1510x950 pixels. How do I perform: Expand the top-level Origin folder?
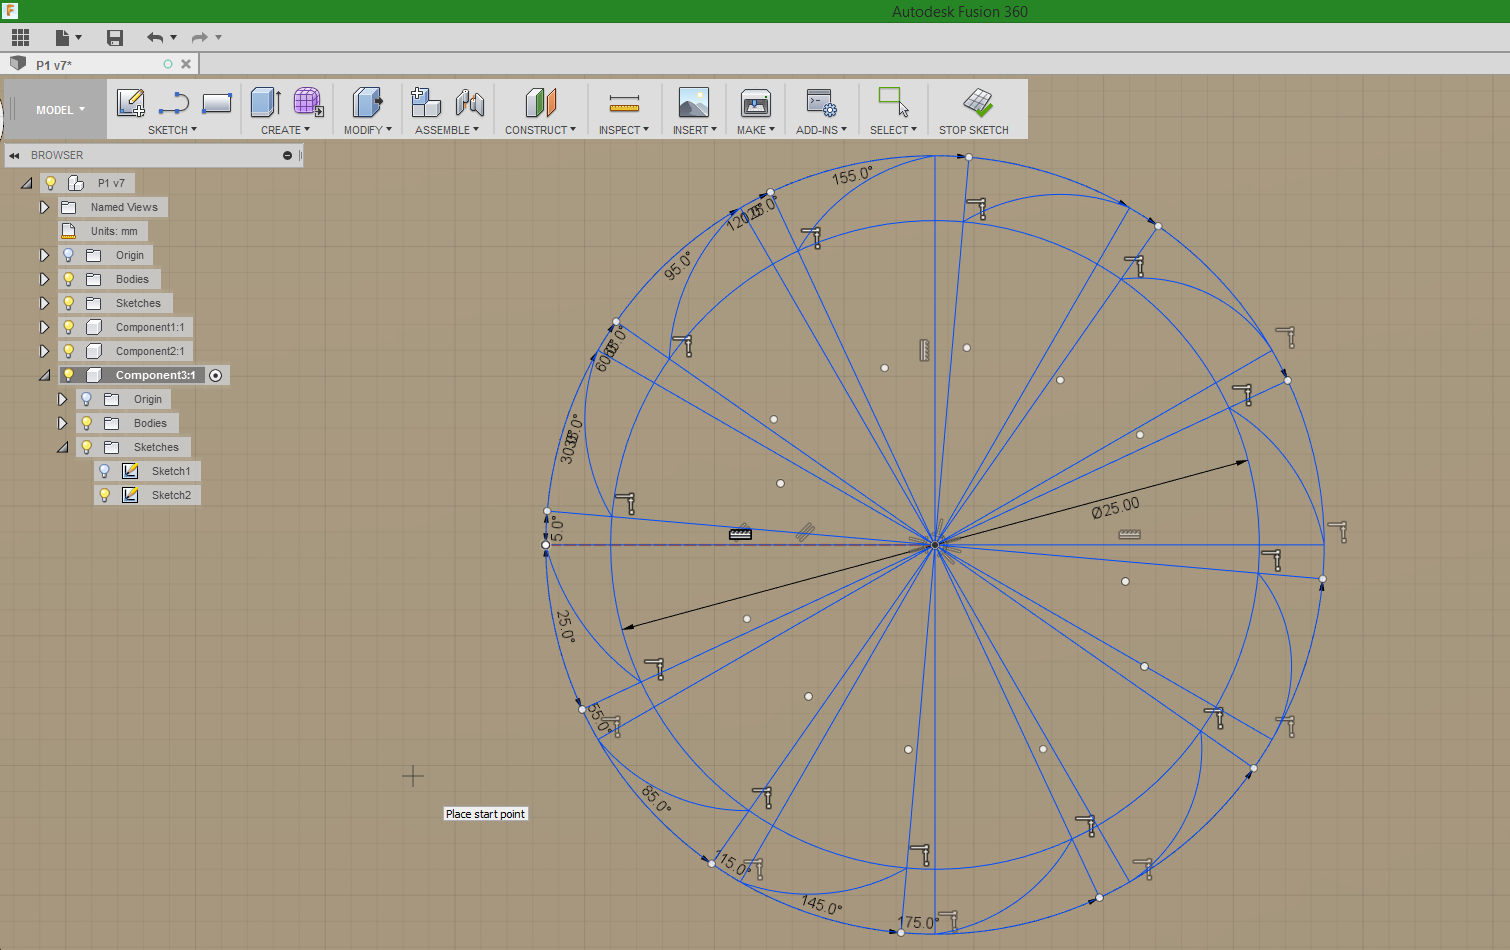tap(44, 255)
